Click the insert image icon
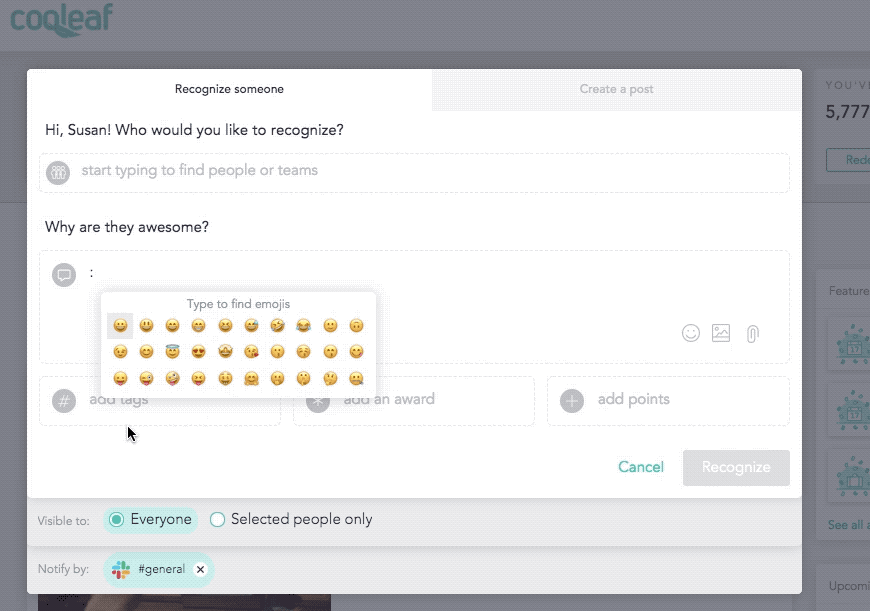 (x=721, y=333)
